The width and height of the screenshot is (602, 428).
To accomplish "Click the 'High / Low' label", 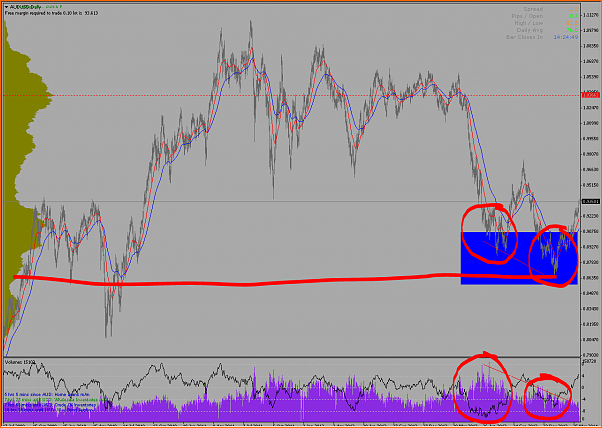I will coord(529,23).
